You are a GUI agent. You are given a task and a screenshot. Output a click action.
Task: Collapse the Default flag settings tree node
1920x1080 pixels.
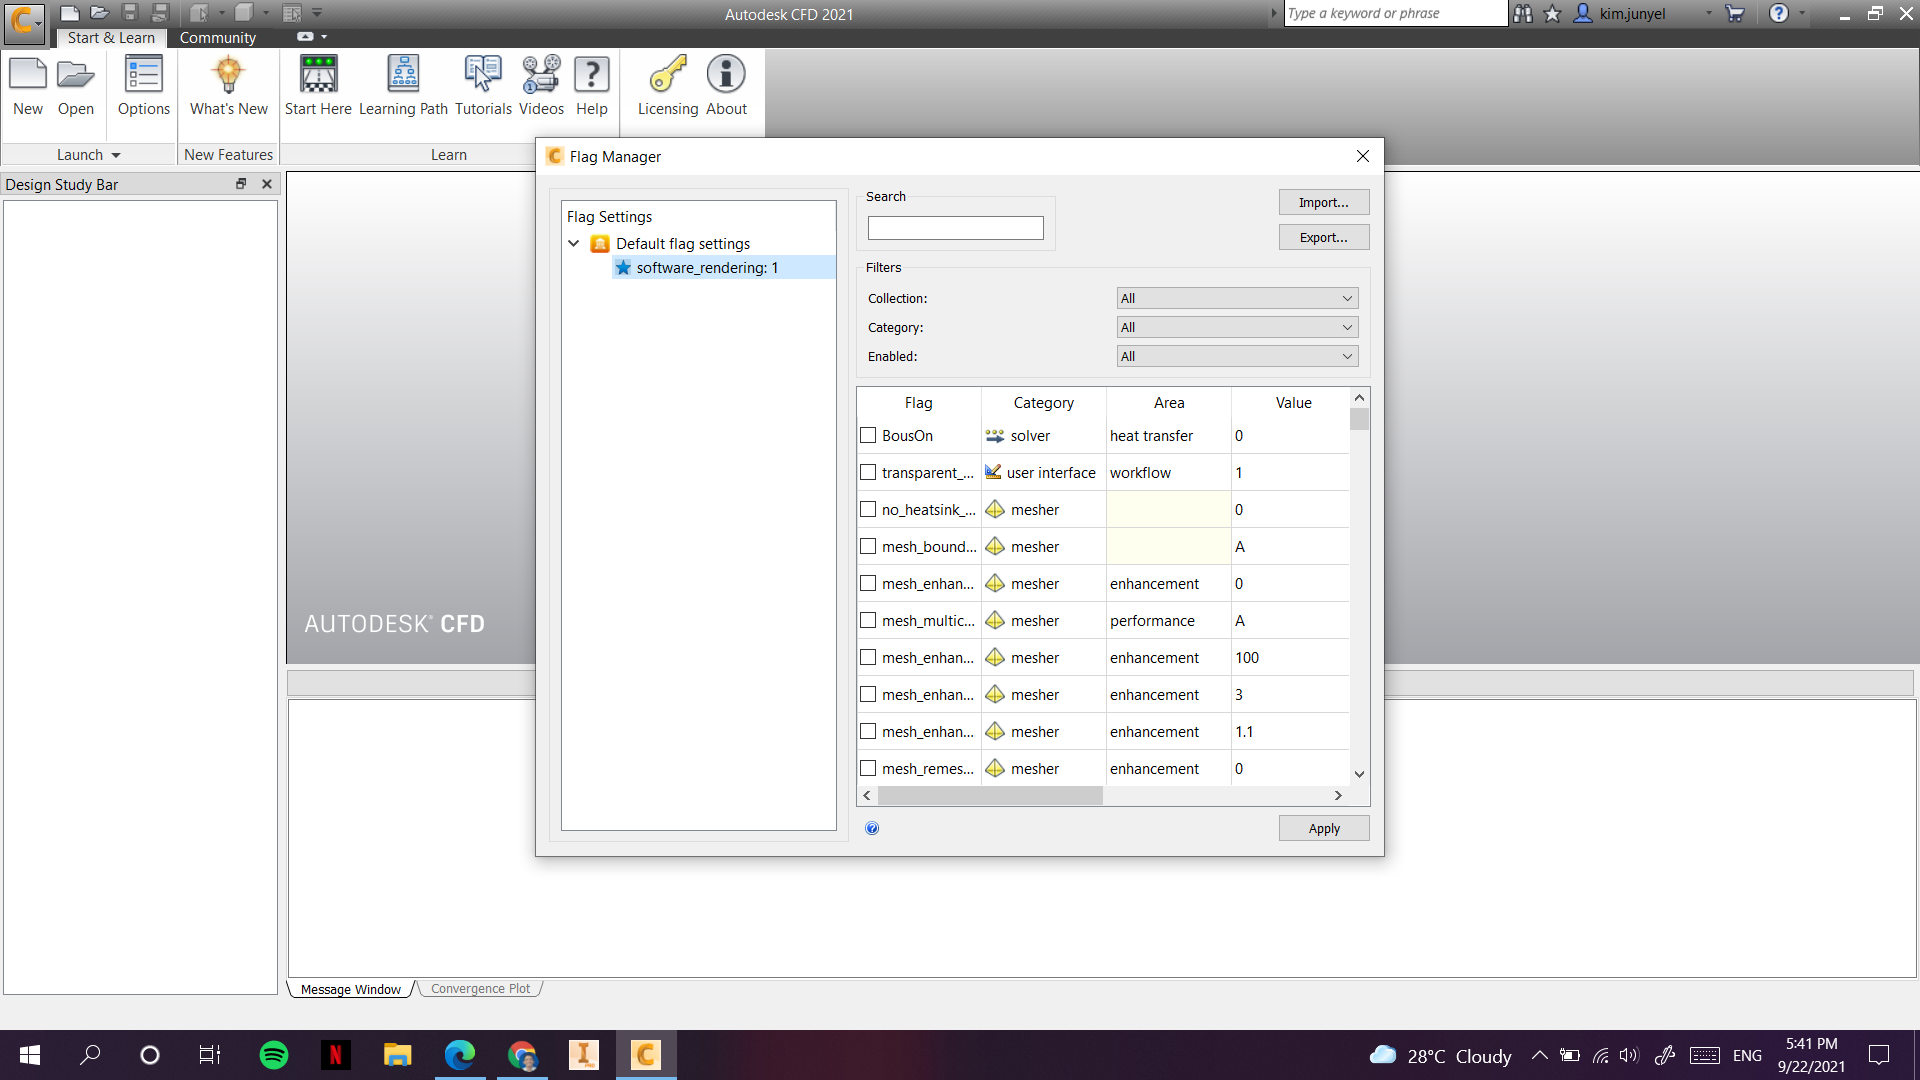click(574, 244)
